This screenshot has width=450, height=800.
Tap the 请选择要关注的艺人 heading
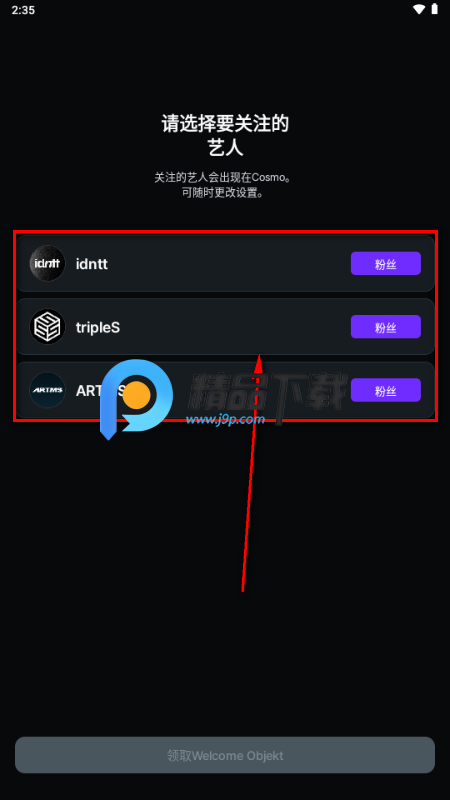pos(225,135)
